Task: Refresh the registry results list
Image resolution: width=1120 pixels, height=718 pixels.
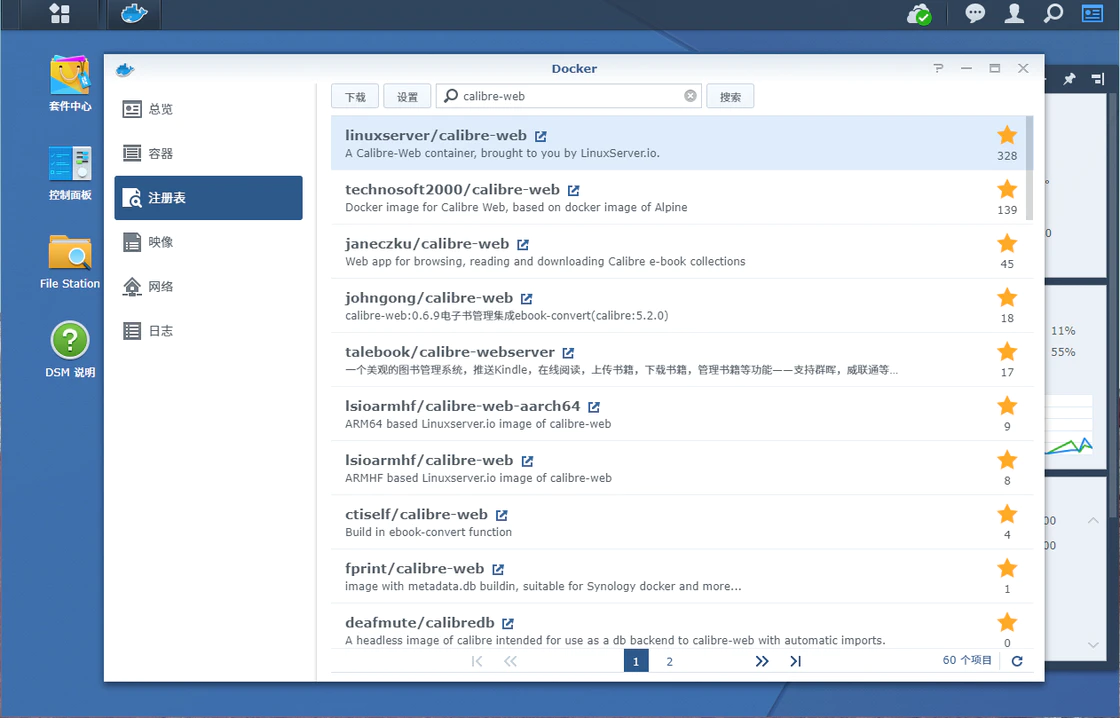Action: click(x=1017, y=661)
